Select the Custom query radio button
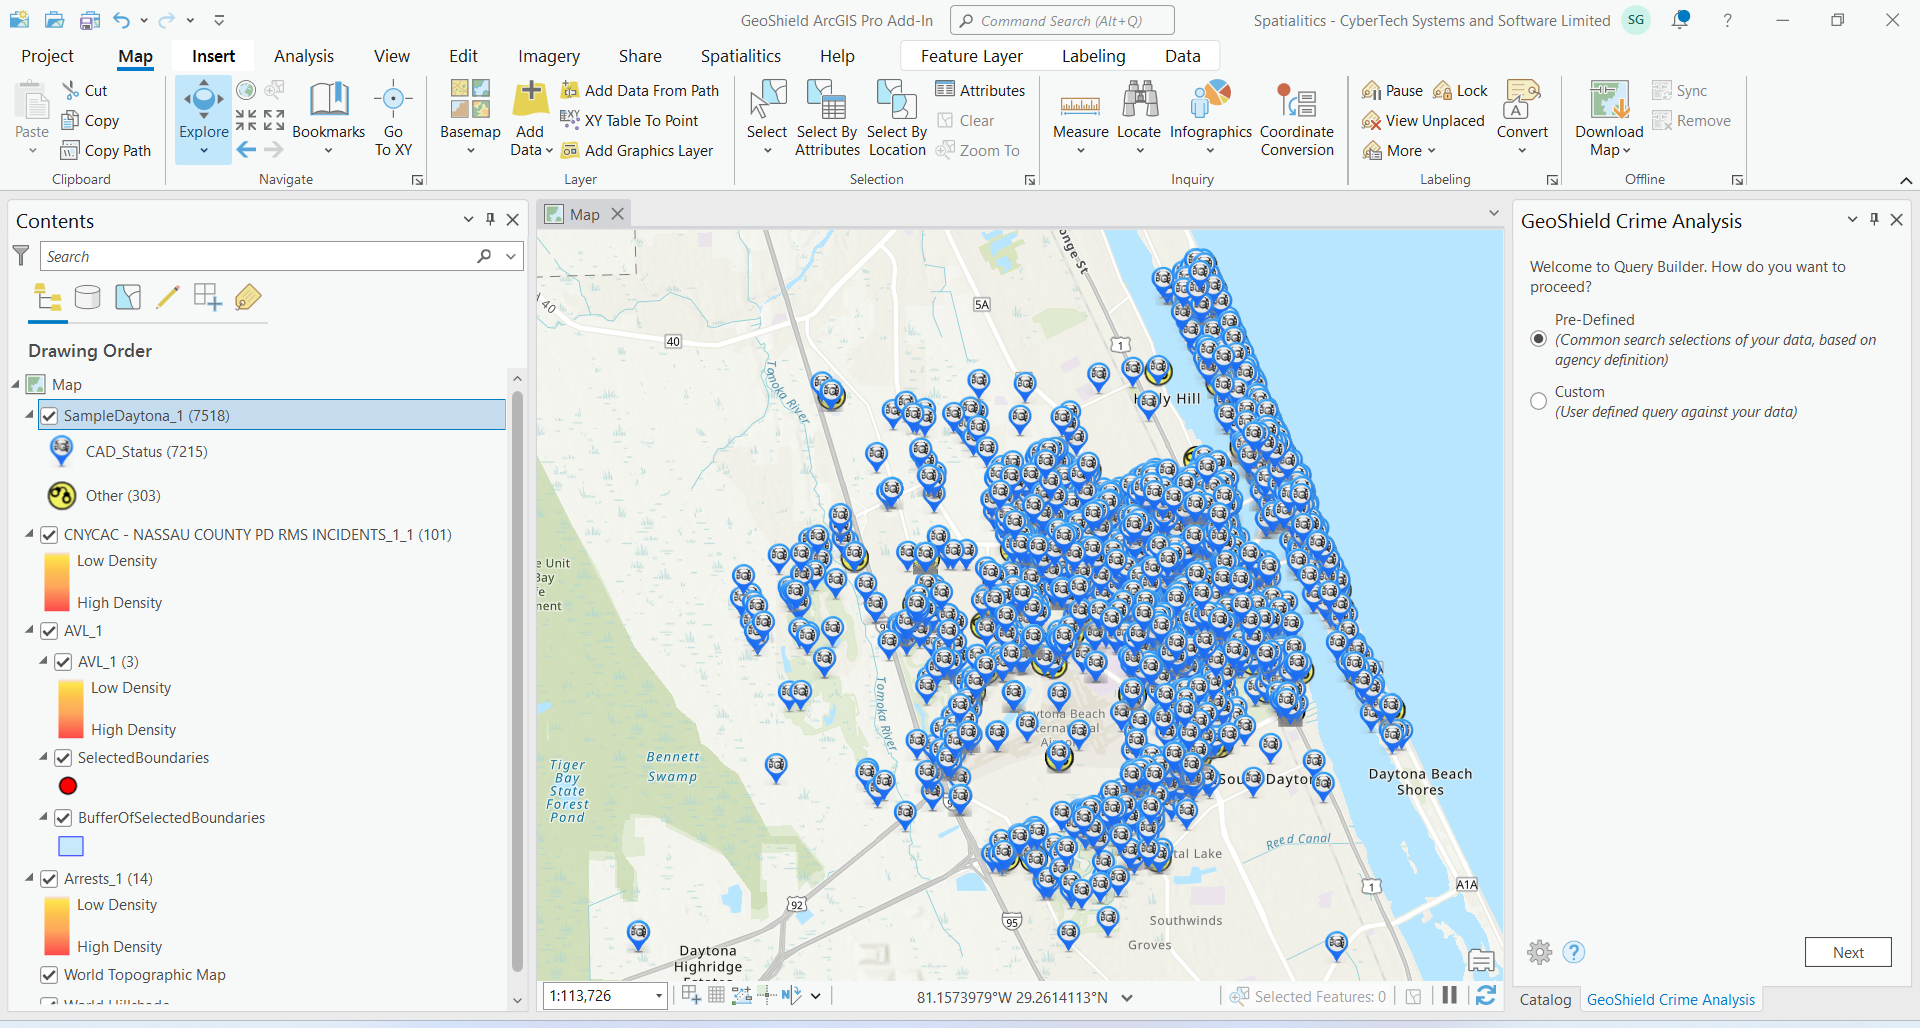The height and width of the screenshot is (1028, 1920). click(x=1539, y=401)
